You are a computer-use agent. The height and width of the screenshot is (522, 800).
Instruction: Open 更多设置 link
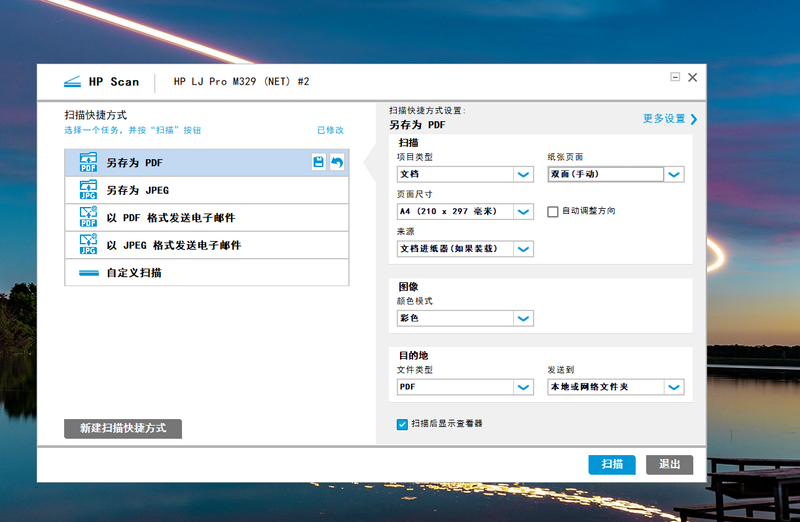(x=669, y=118)
